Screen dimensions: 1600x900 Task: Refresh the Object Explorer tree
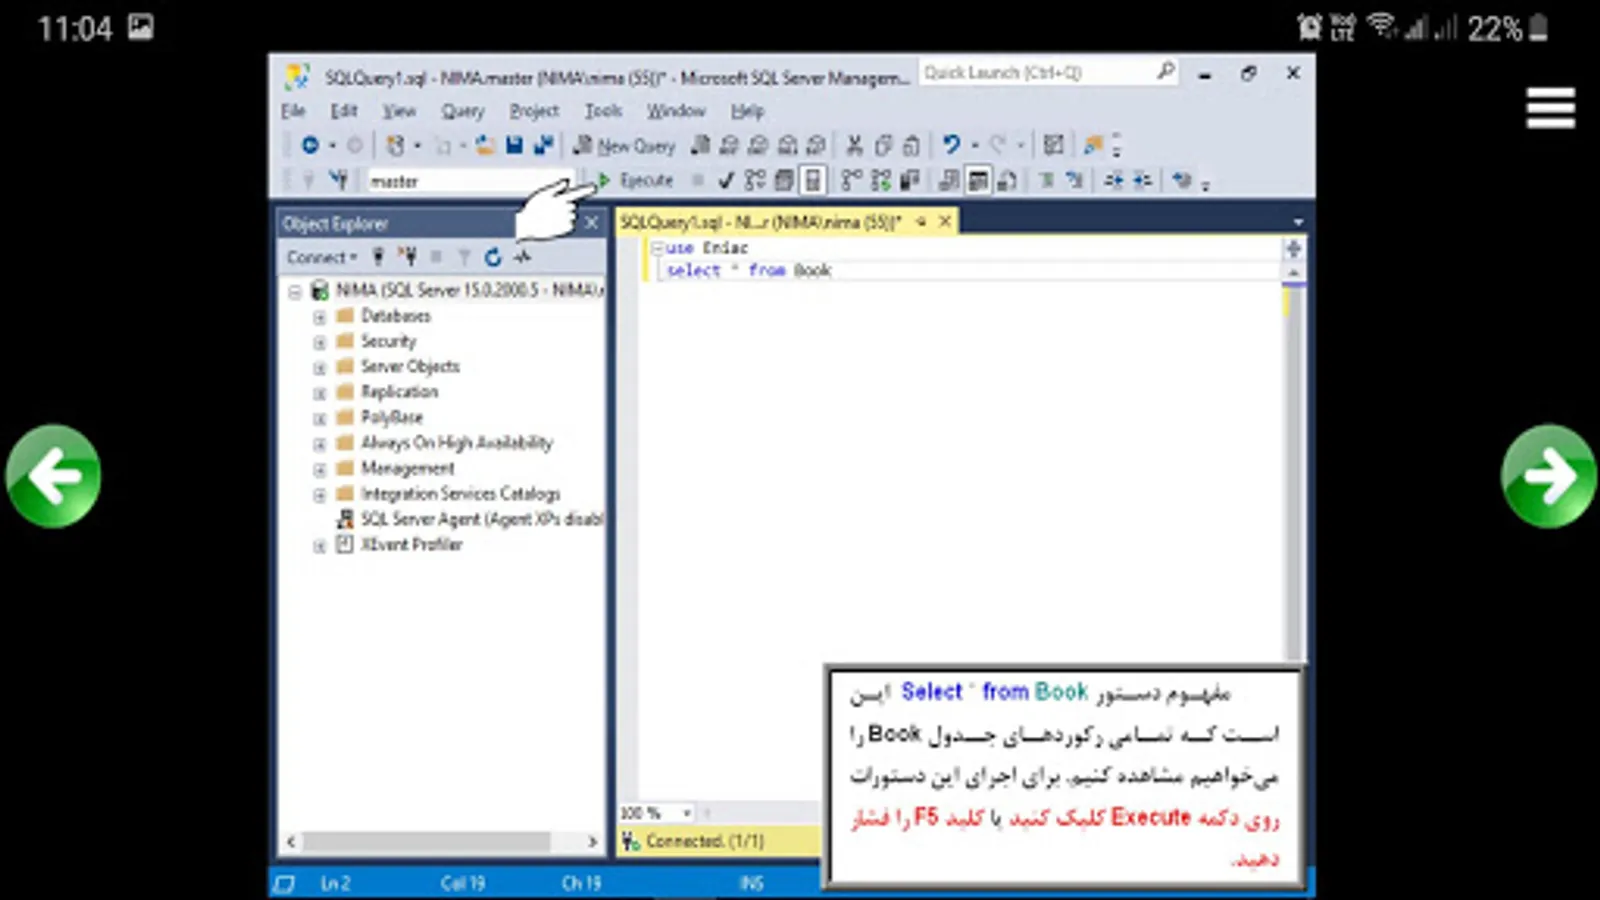[493, 257]
